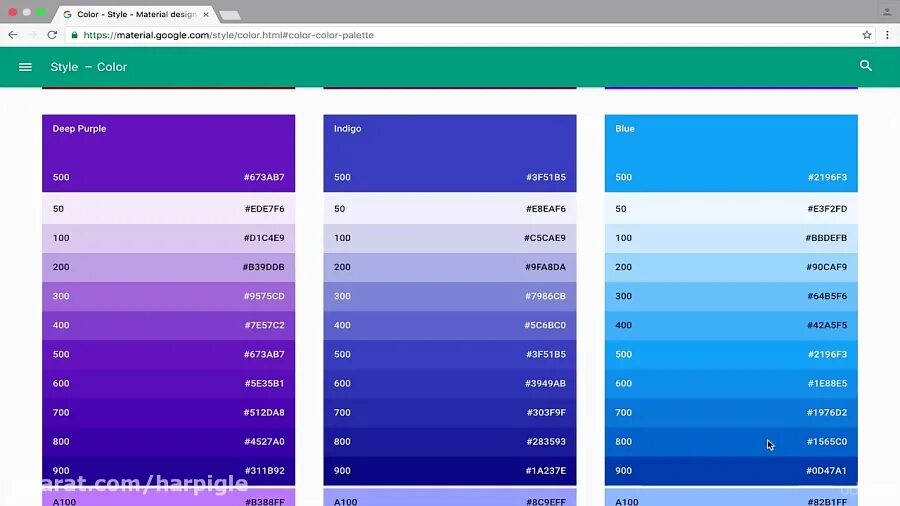Pick Blue 300 swatch #64B5F6
The image size is (900, 506).
[x=731, y=296]
